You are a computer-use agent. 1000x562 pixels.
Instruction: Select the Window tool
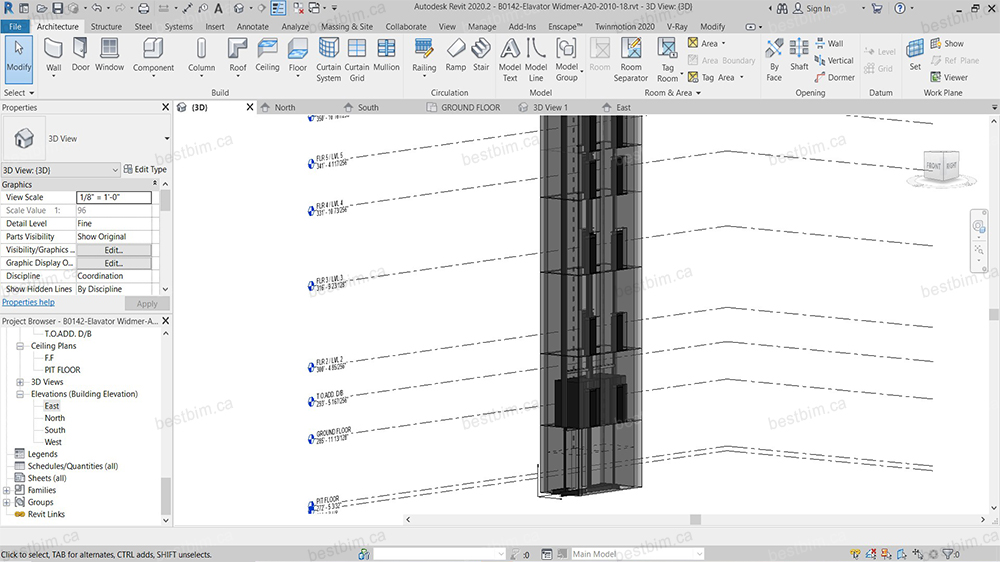[109, 53]
